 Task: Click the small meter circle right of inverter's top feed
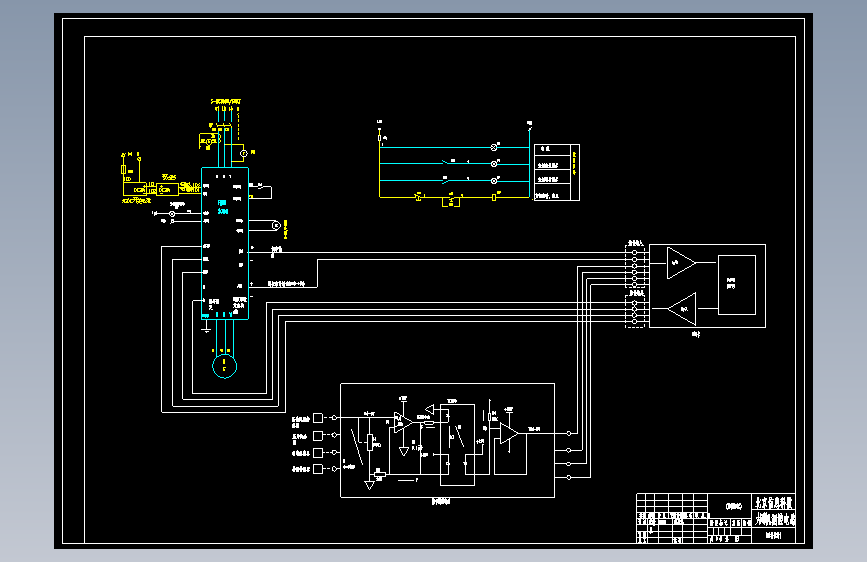(x=244, y=153)
